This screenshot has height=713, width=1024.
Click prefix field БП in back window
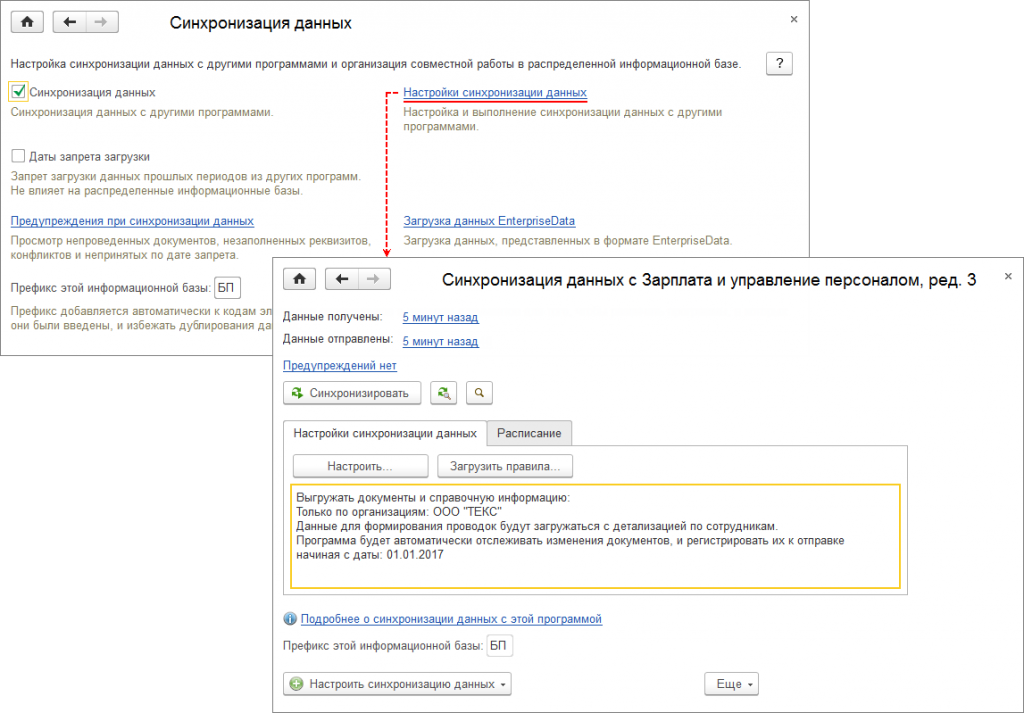click(227, 287)
